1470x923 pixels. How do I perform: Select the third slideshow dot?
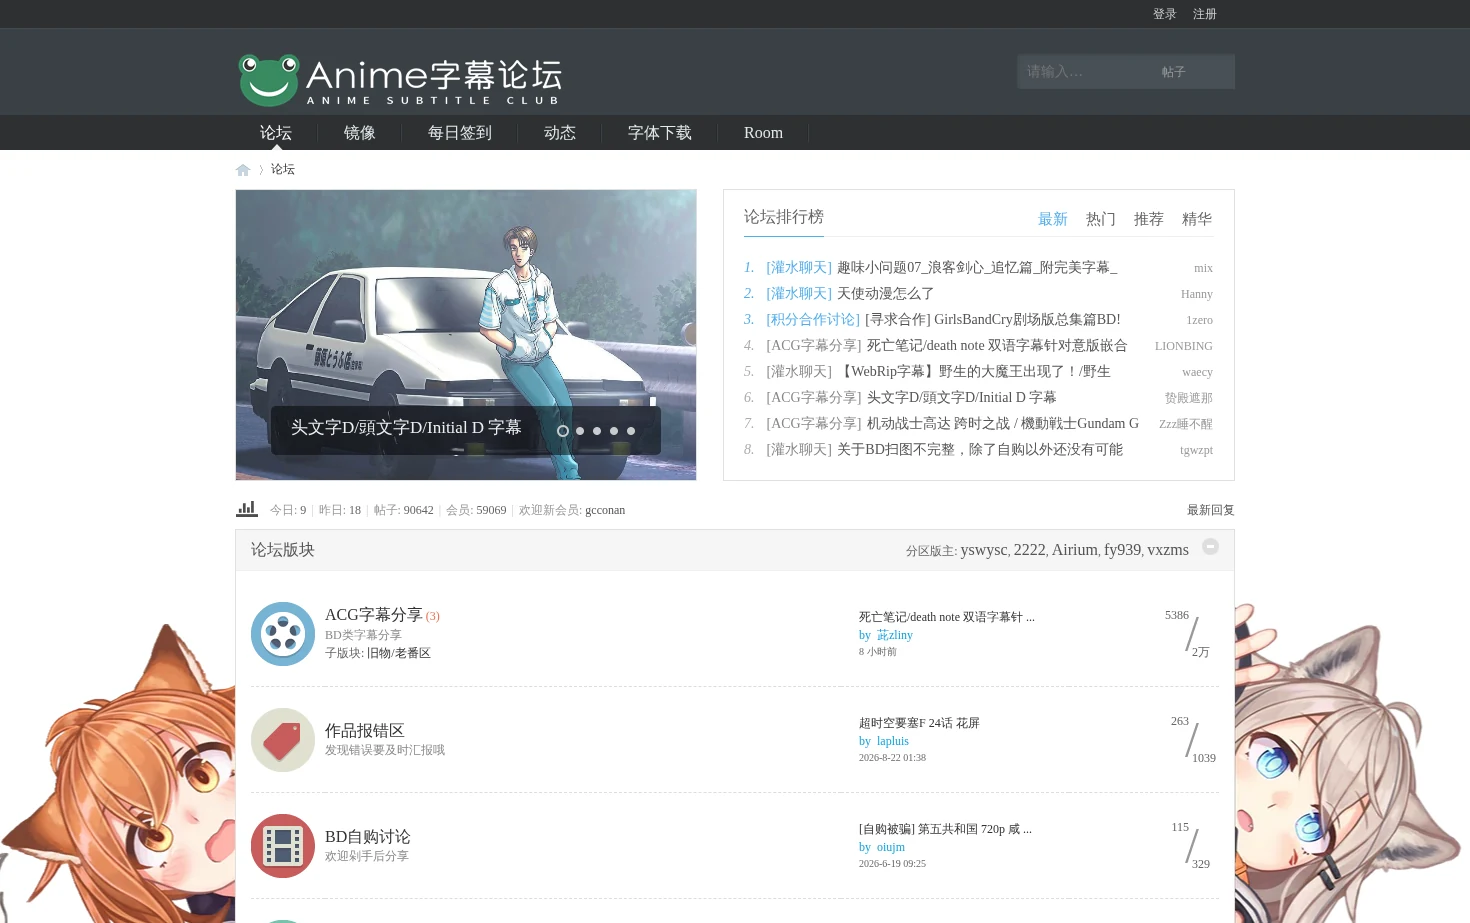597,431
